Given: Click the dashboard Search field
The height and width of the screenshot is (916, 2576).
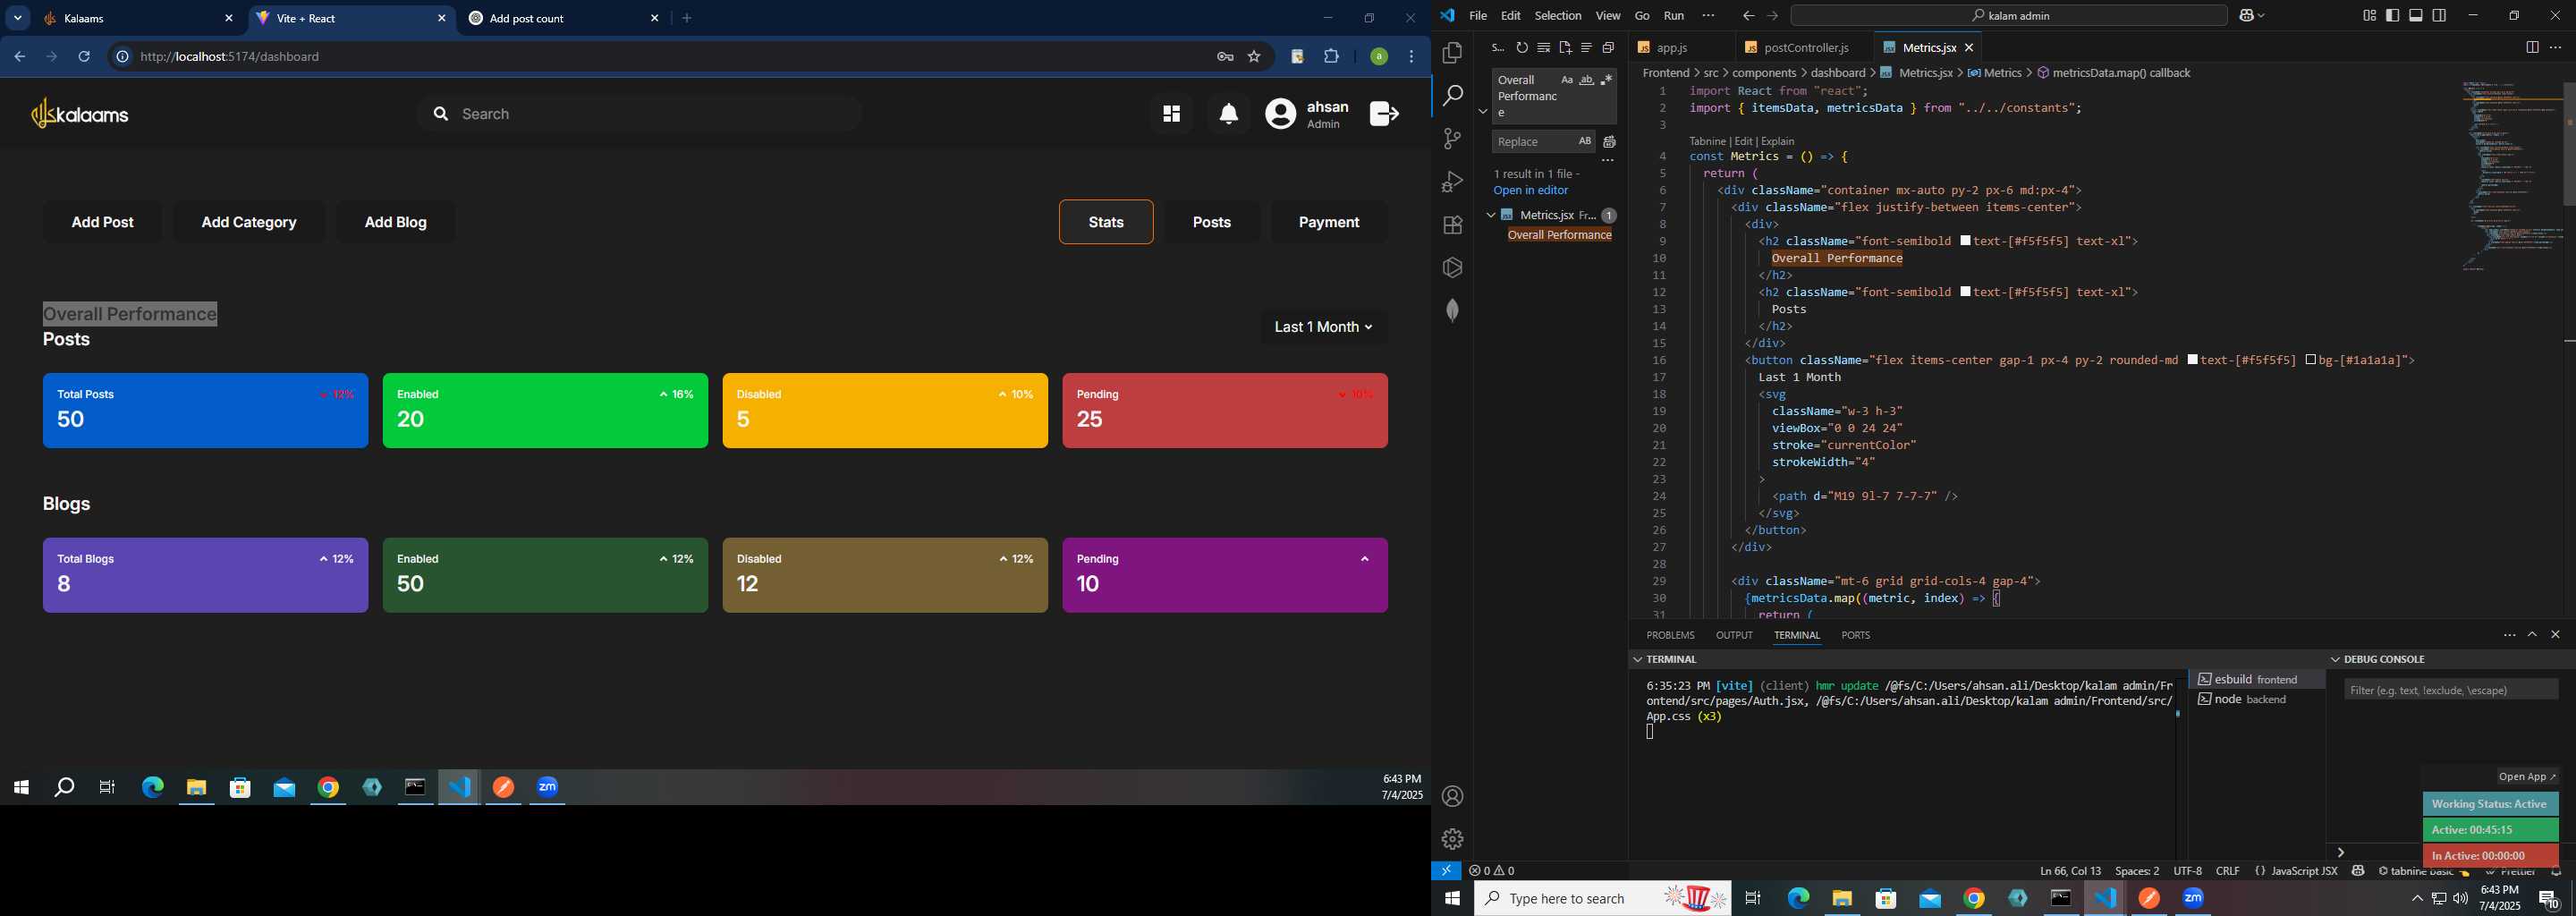Looking at the screenshot, I should pyautogui.click(x=639, y=115).
